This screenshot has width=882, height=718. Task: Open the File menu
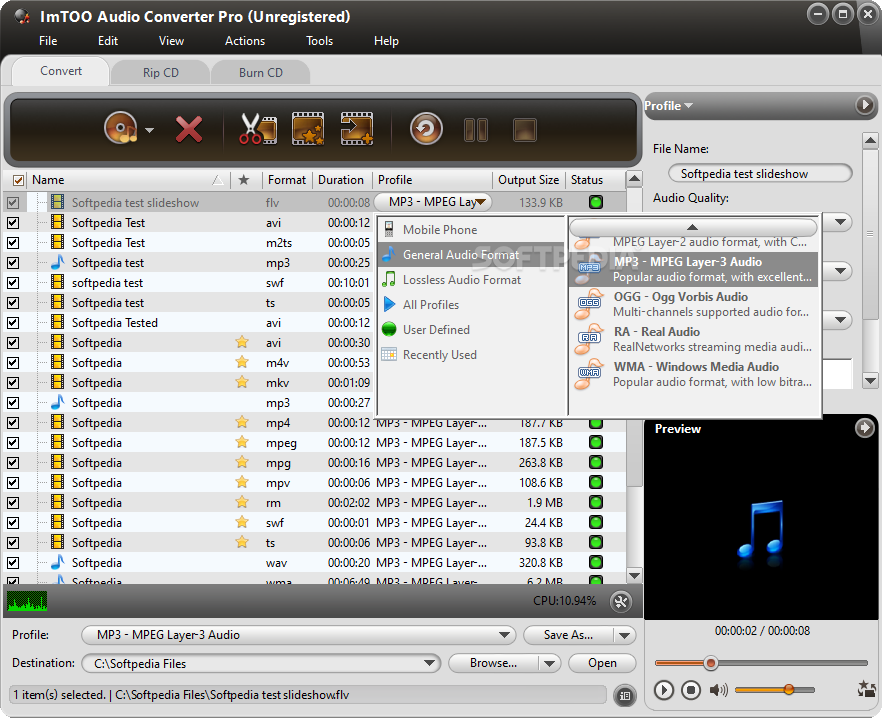point(48,41)
